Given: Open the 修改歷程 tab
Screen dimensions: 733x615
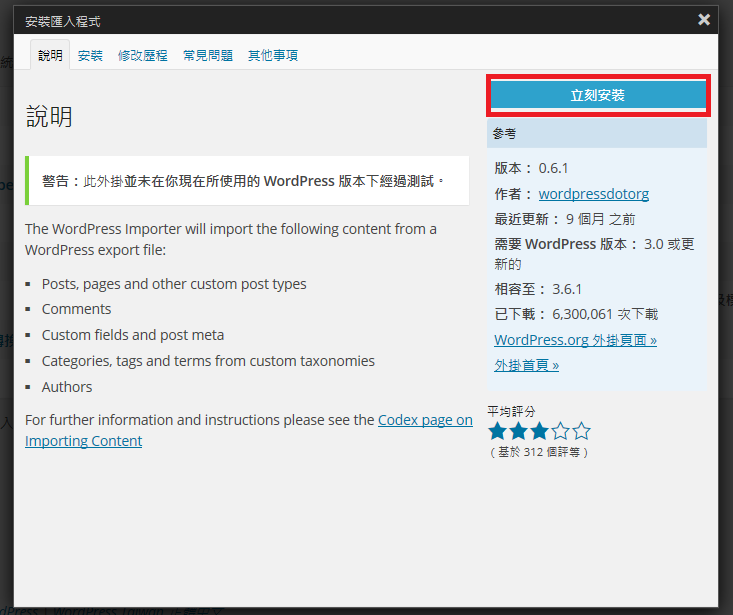Looking at the screenshot, I should coord(143,56).
